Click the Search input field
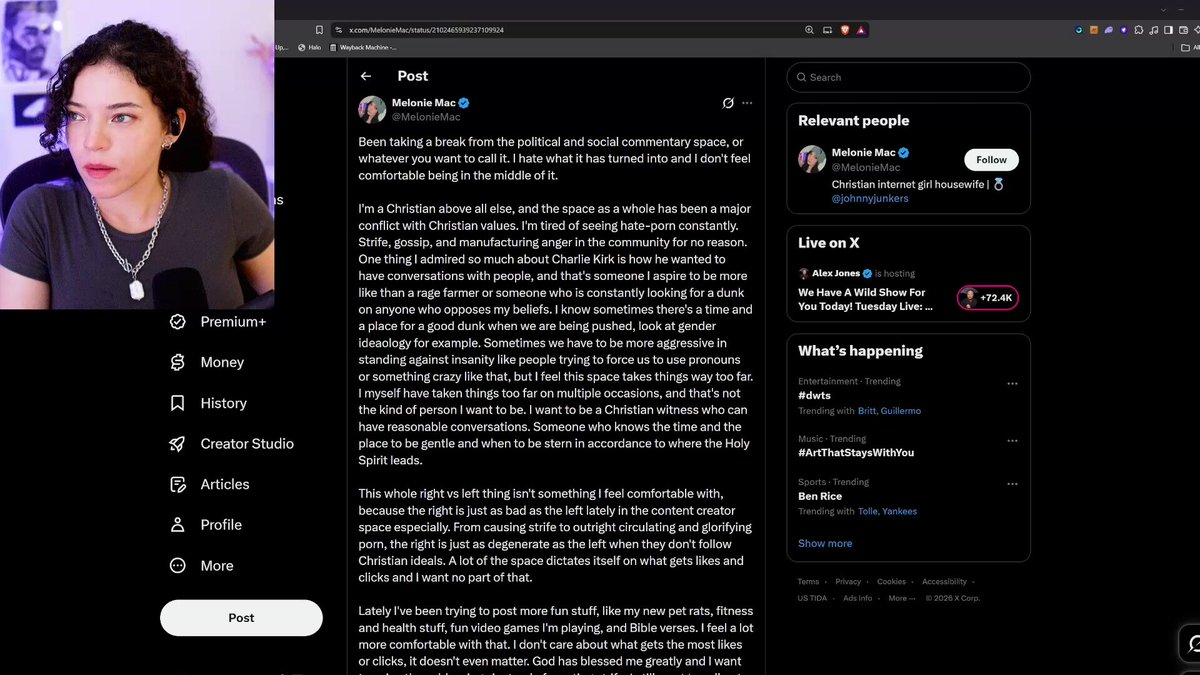This screenshot has height=675, width=1200. point(908,77)
